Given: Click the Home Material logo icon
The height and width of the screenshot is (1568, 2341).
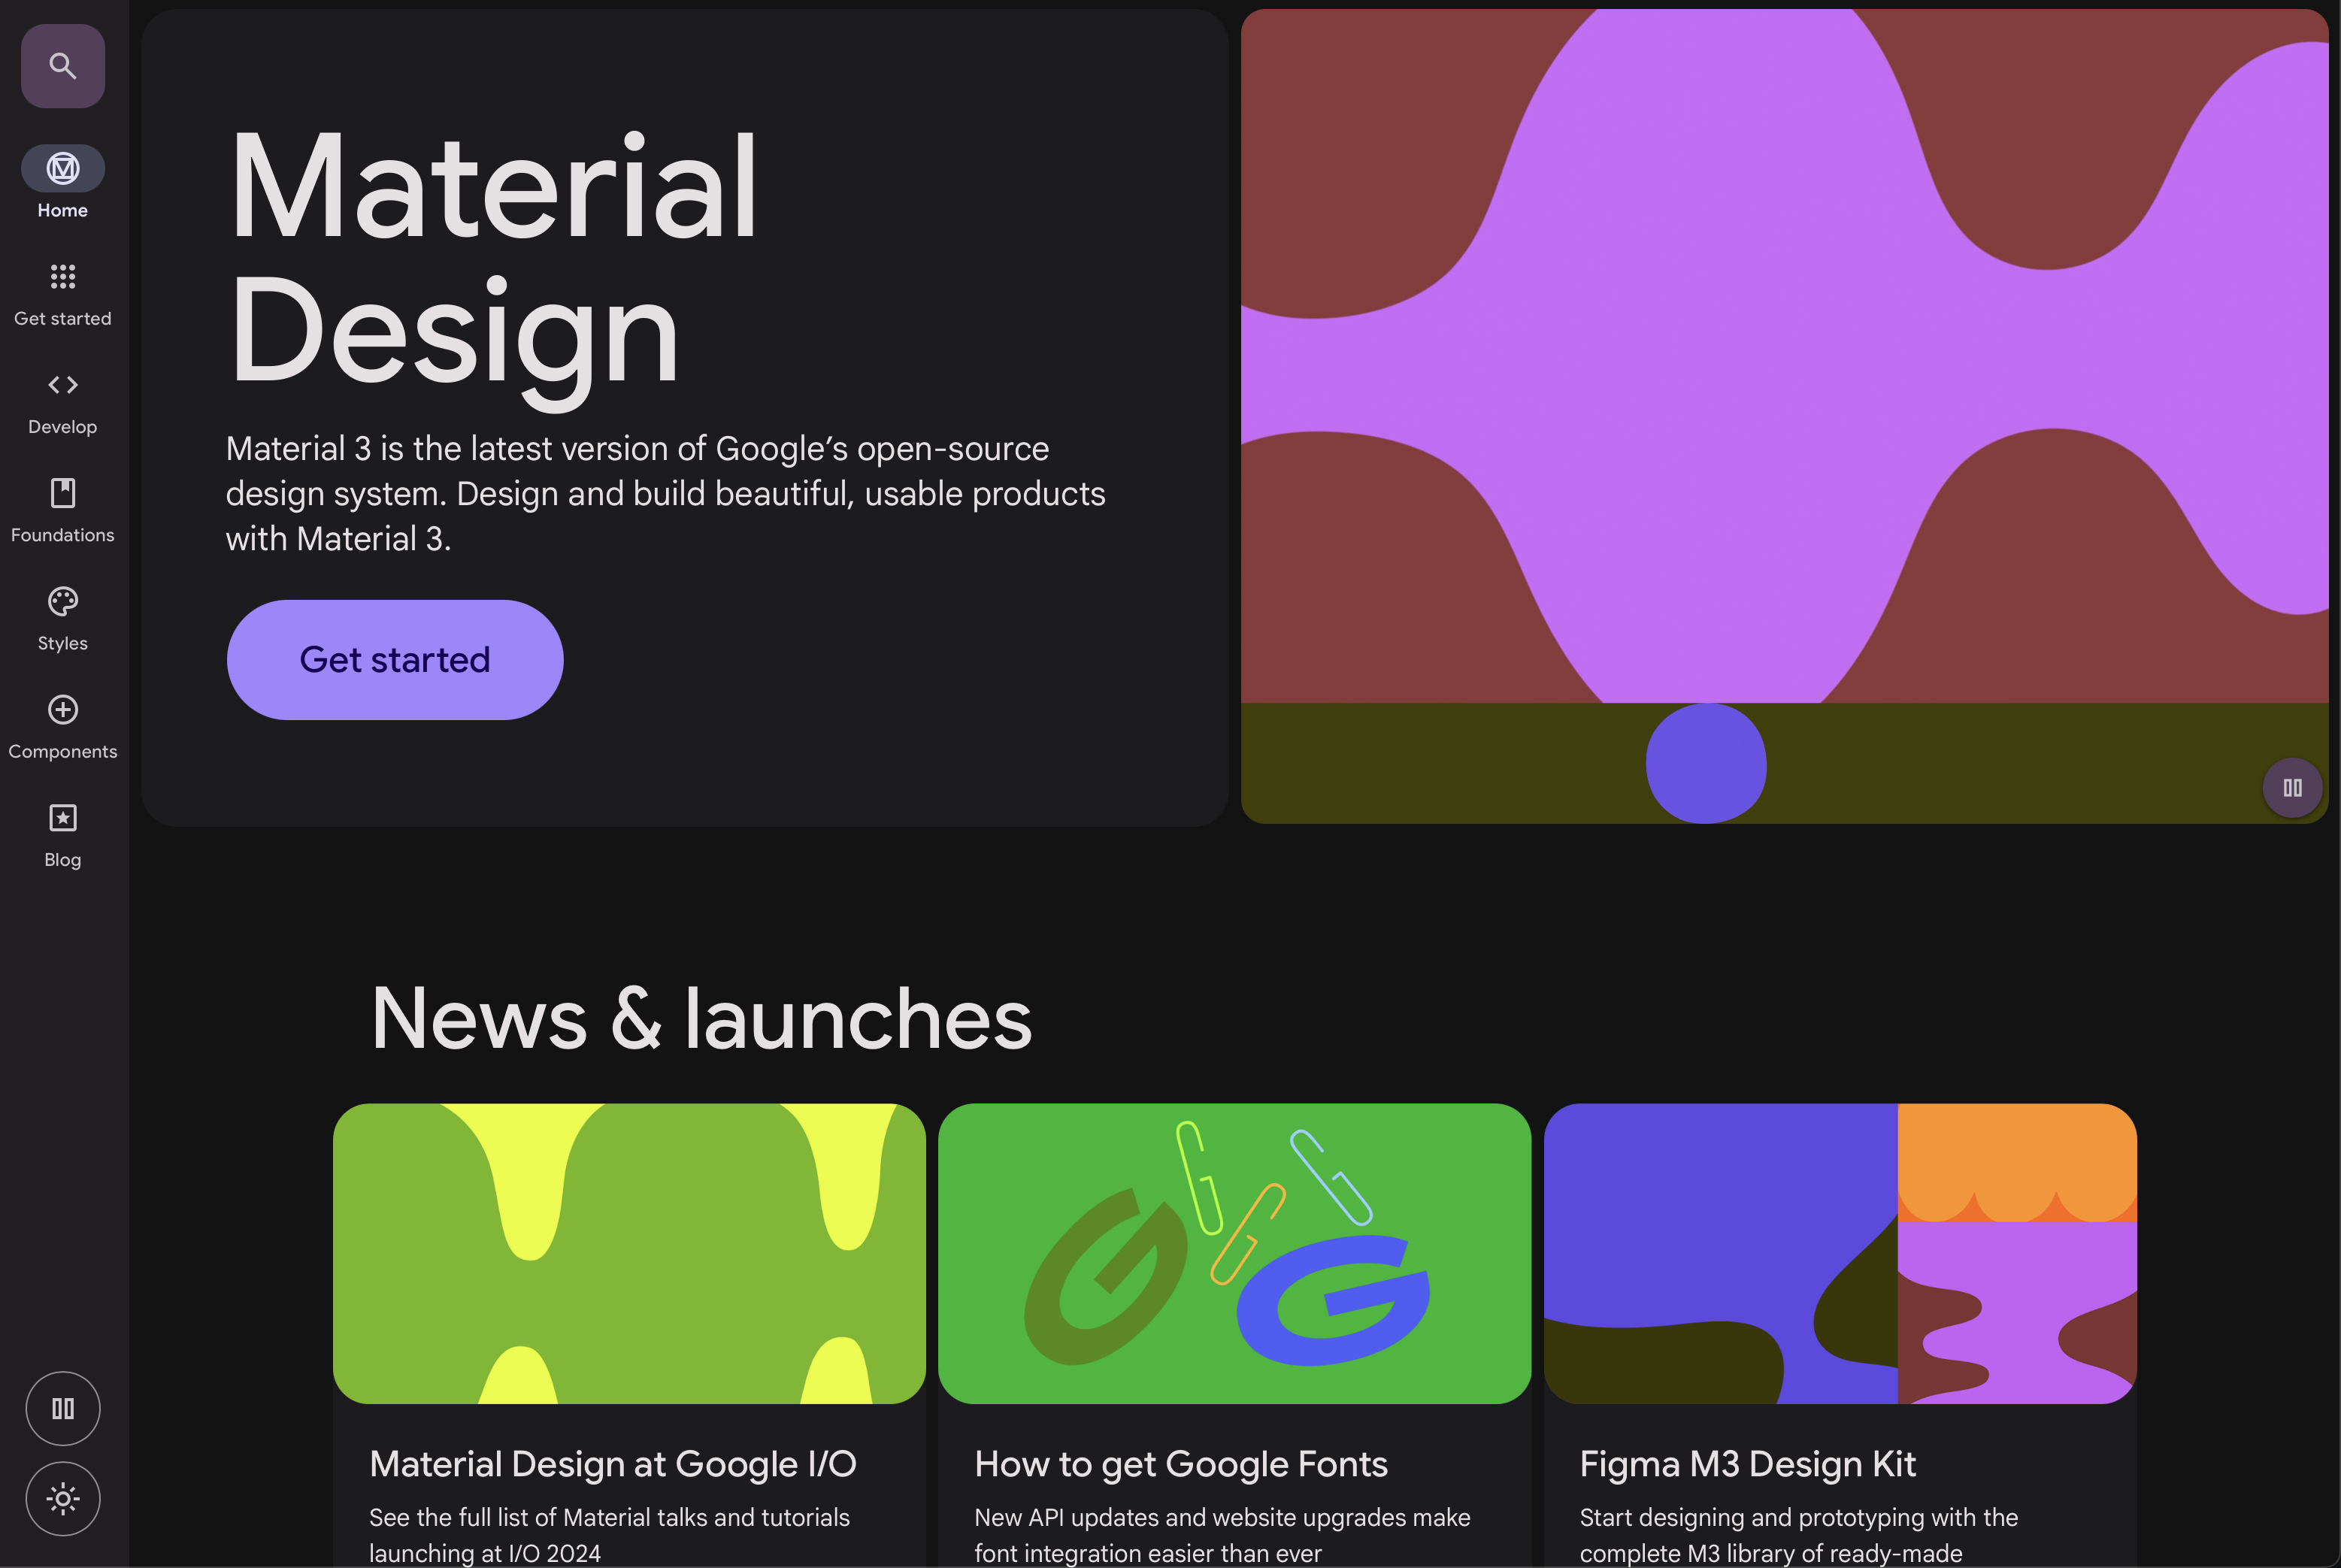Looking at the screenshot, I should pyautogui.click(x=63, y=168).
